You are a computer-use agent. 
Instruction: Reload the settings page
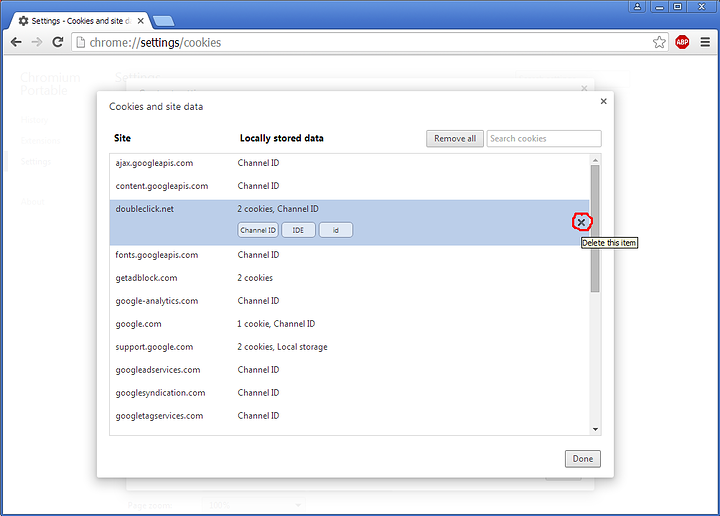tap(58, 42)
